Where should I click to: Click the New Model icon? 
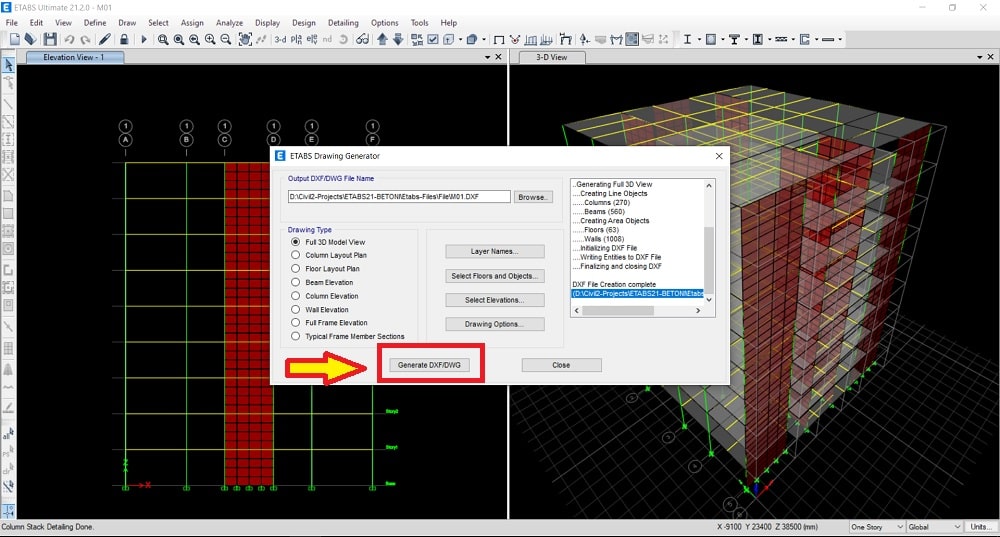click(x=13, y=40)
